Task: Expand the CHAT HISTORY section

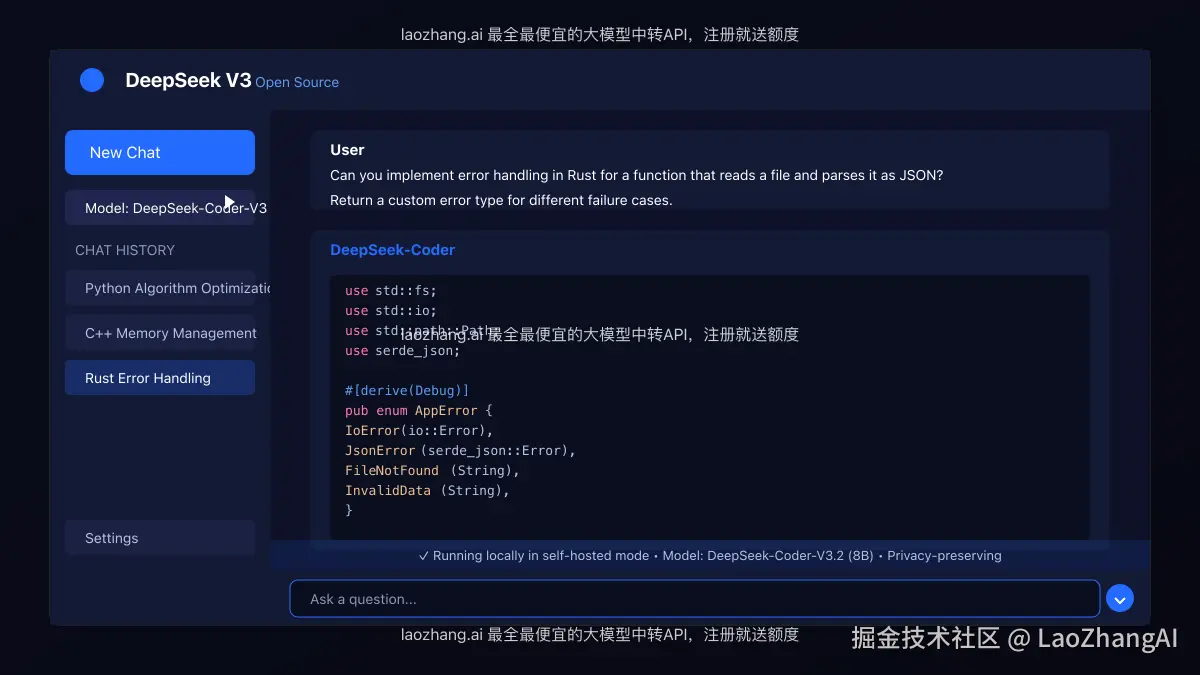Action: 124,250
